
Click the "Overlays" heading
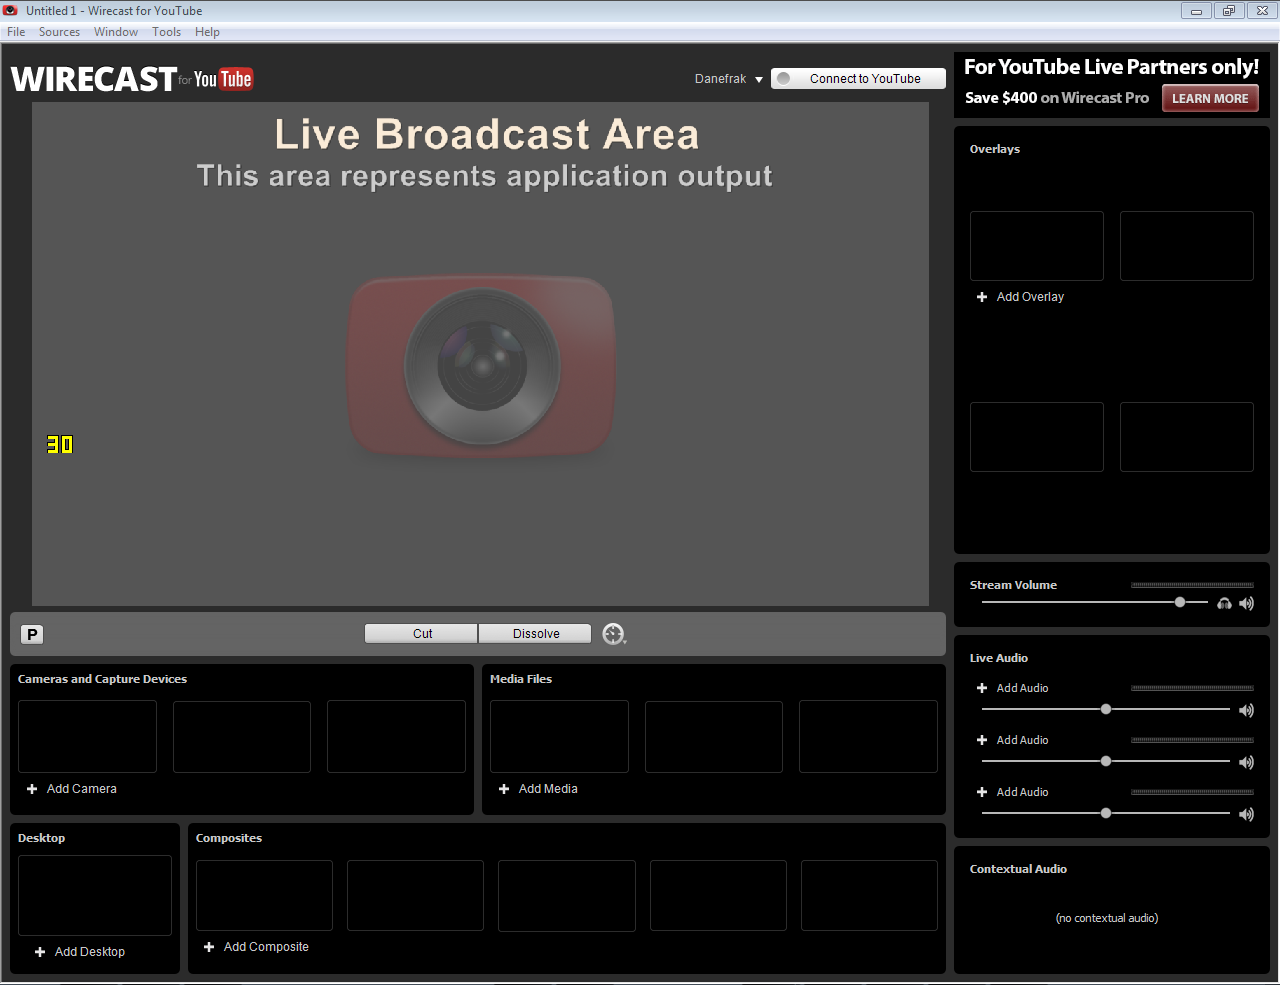(995, 149)
